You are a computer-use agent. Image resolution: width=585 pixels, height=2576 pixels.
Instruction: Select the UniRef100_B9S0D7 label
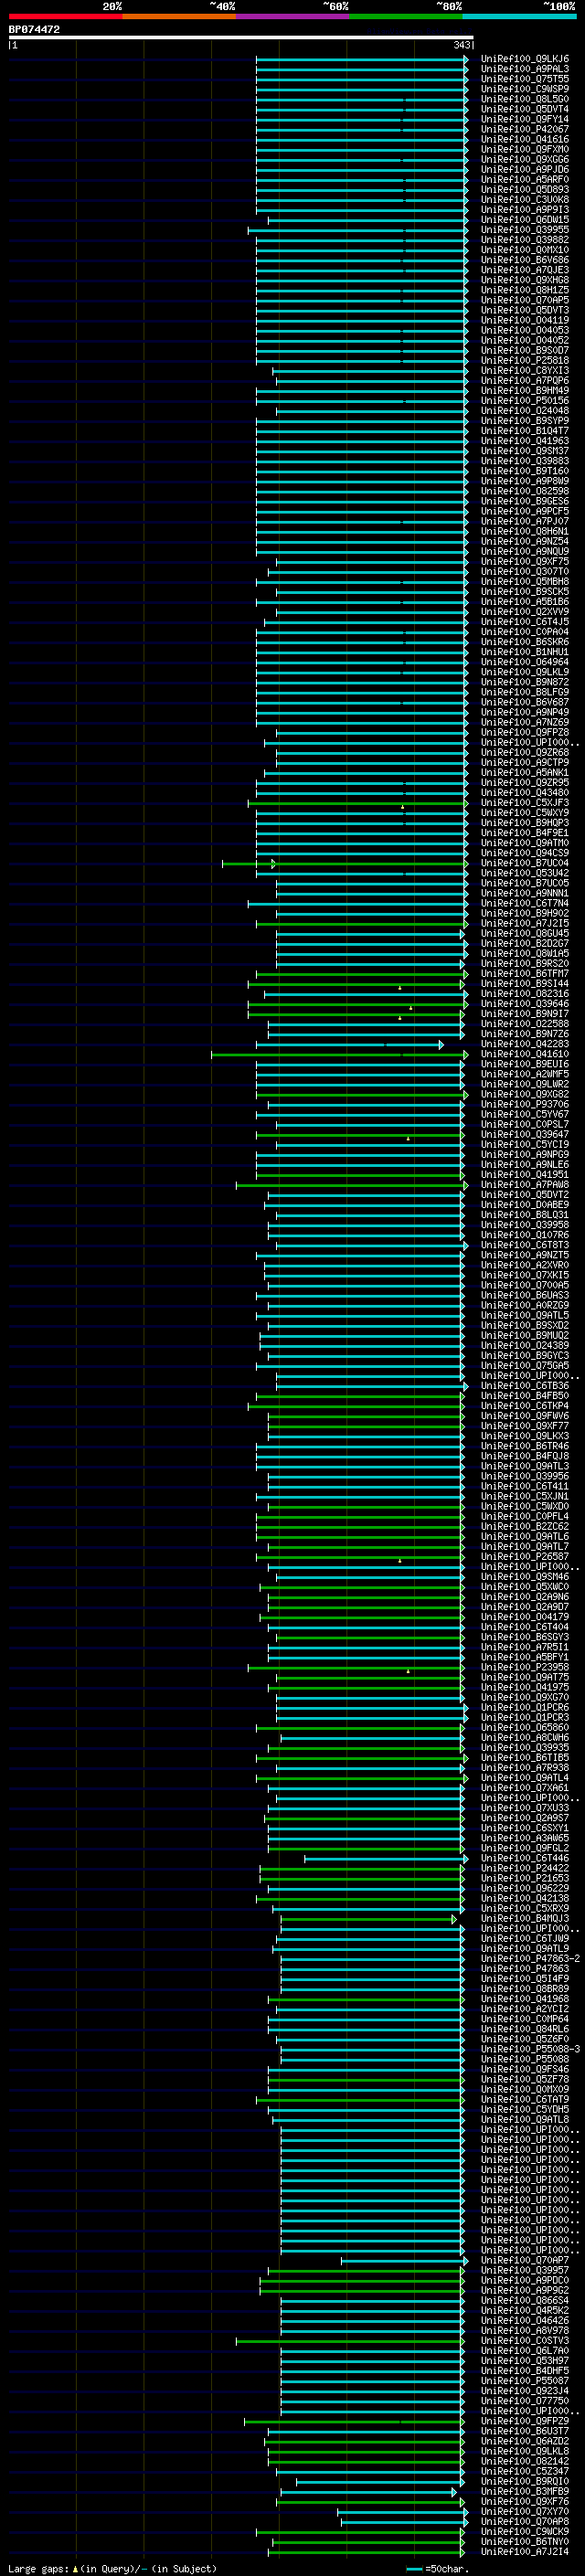pos(525,350)
